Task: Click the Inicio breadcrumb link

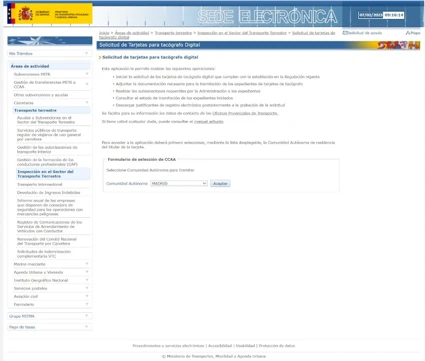Action: [x=104, y=33]
